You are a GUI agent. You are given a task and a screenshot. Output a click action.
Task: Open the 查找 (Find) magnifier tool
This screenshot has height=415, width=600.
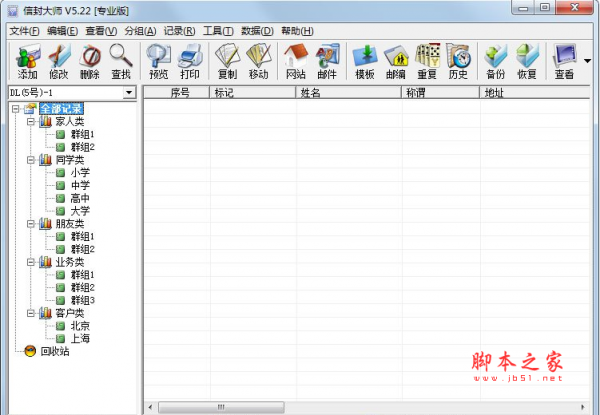(121, 61)
